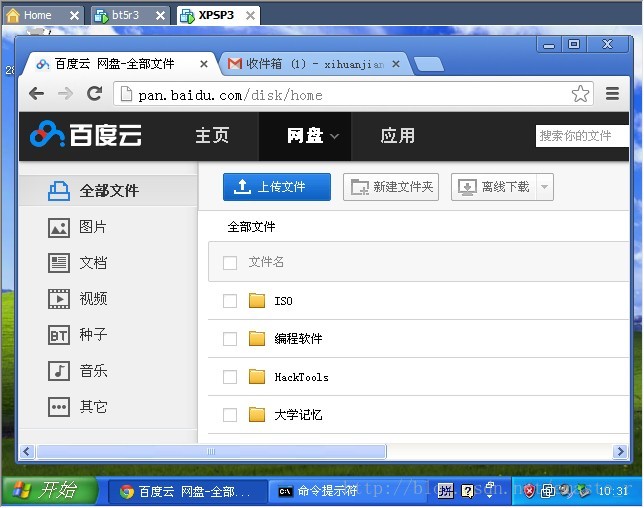Click the browser forward arrow
Image resolution: width=644 pixels, height=508 pixels.
click(65, 94)
